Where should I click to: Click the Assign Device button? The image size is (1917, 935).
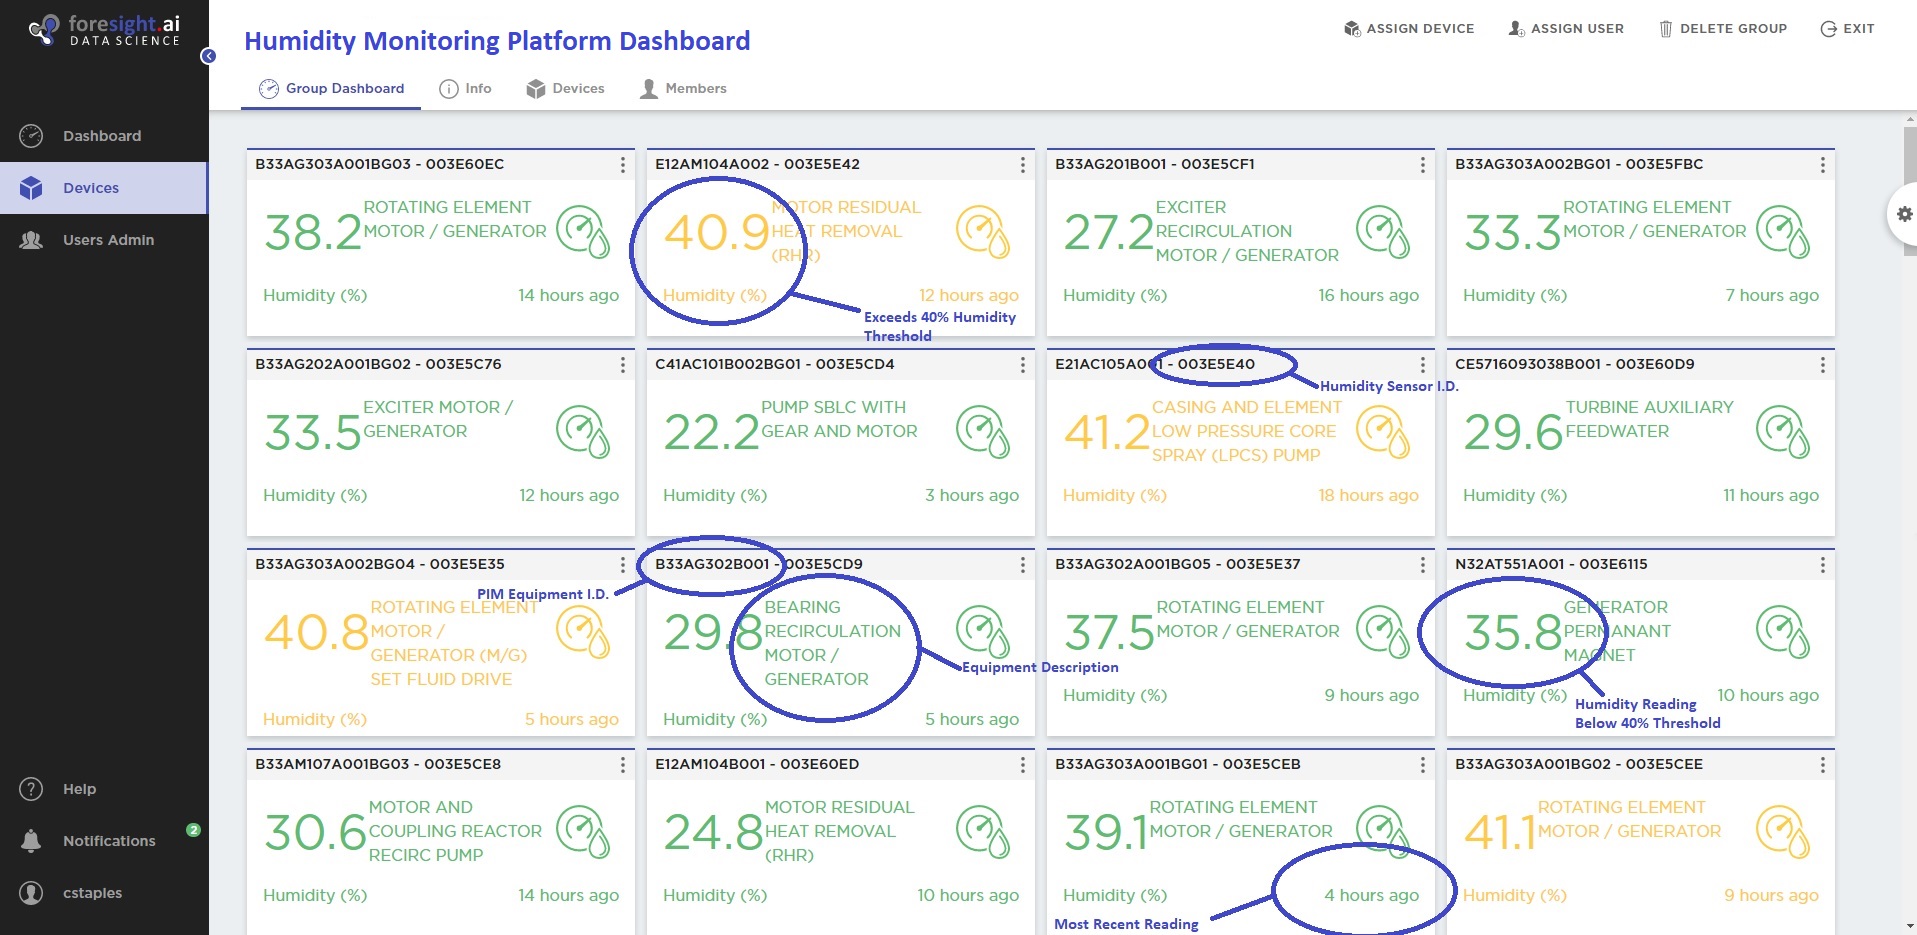pos(1409,29)
